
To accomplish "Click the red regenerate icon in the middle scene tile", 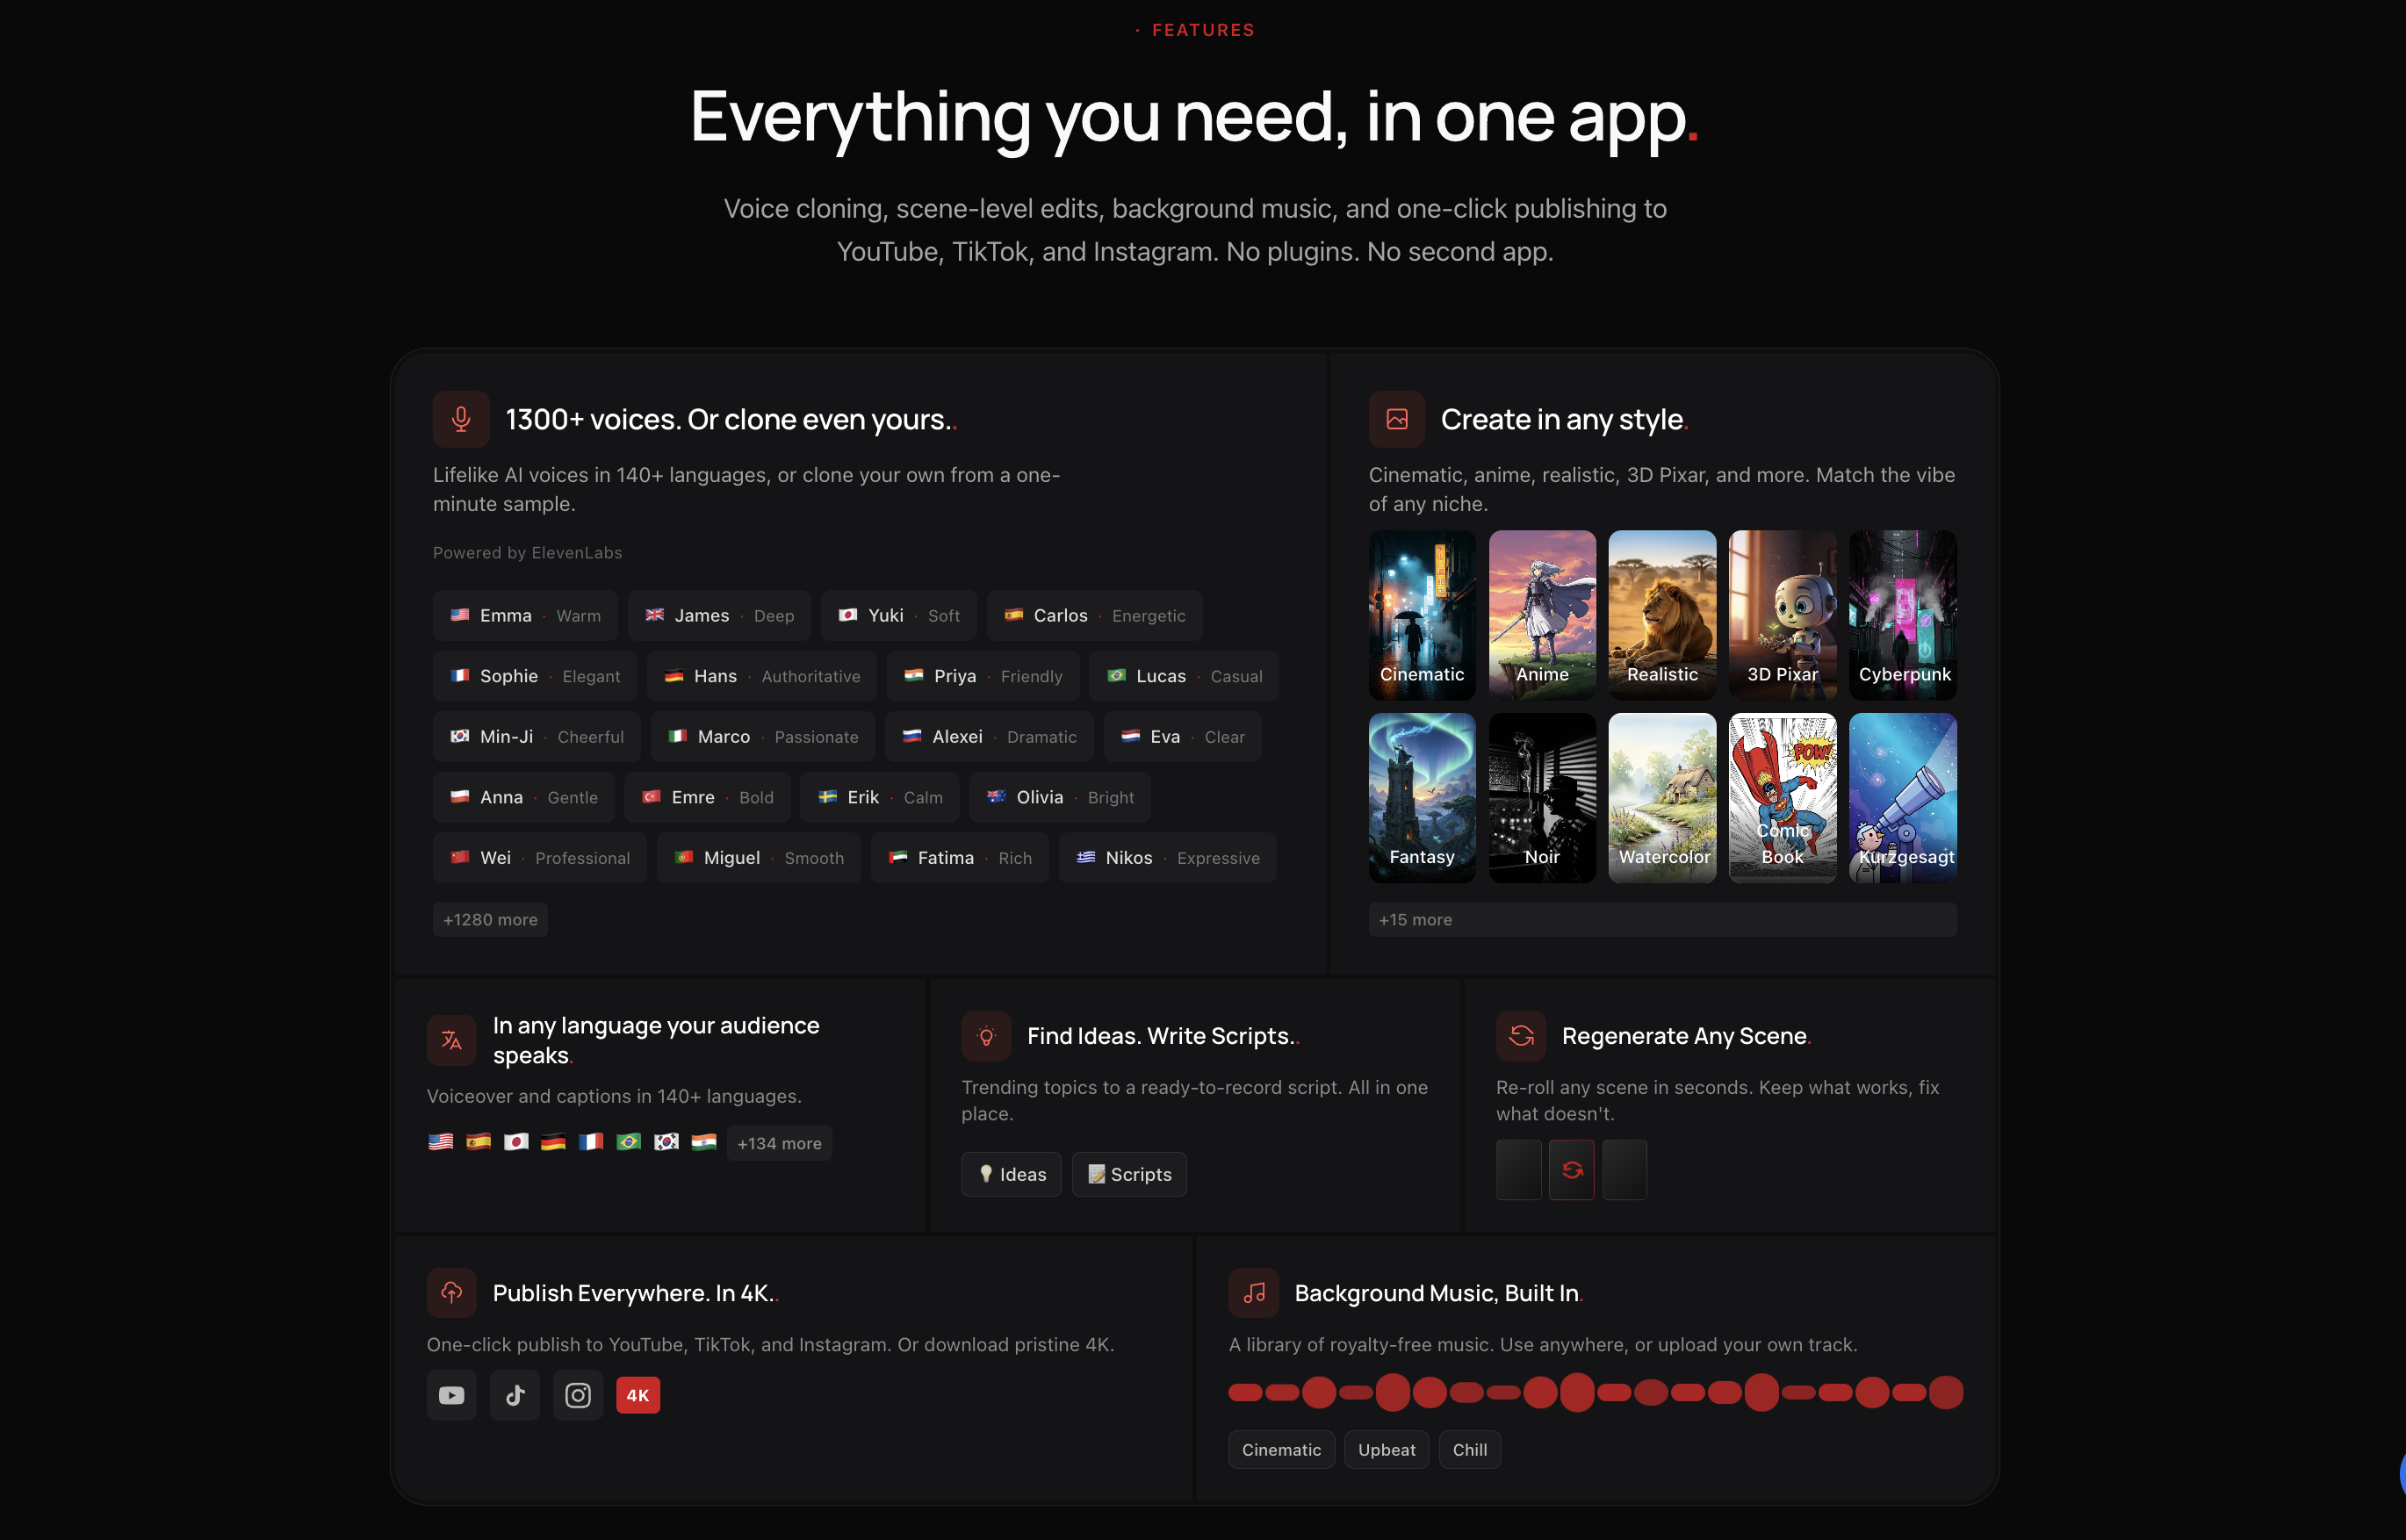I will tap(1572, 1170).
